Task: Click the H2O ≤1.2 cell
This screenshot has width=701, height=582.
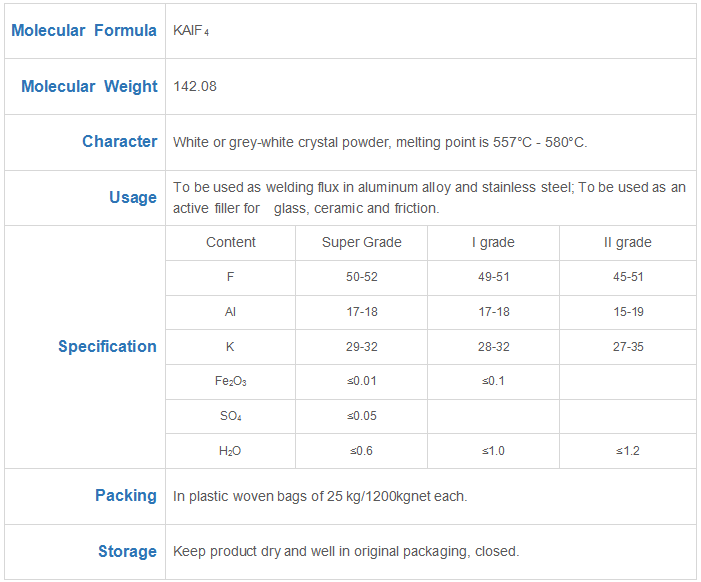Action: point(628,451)
